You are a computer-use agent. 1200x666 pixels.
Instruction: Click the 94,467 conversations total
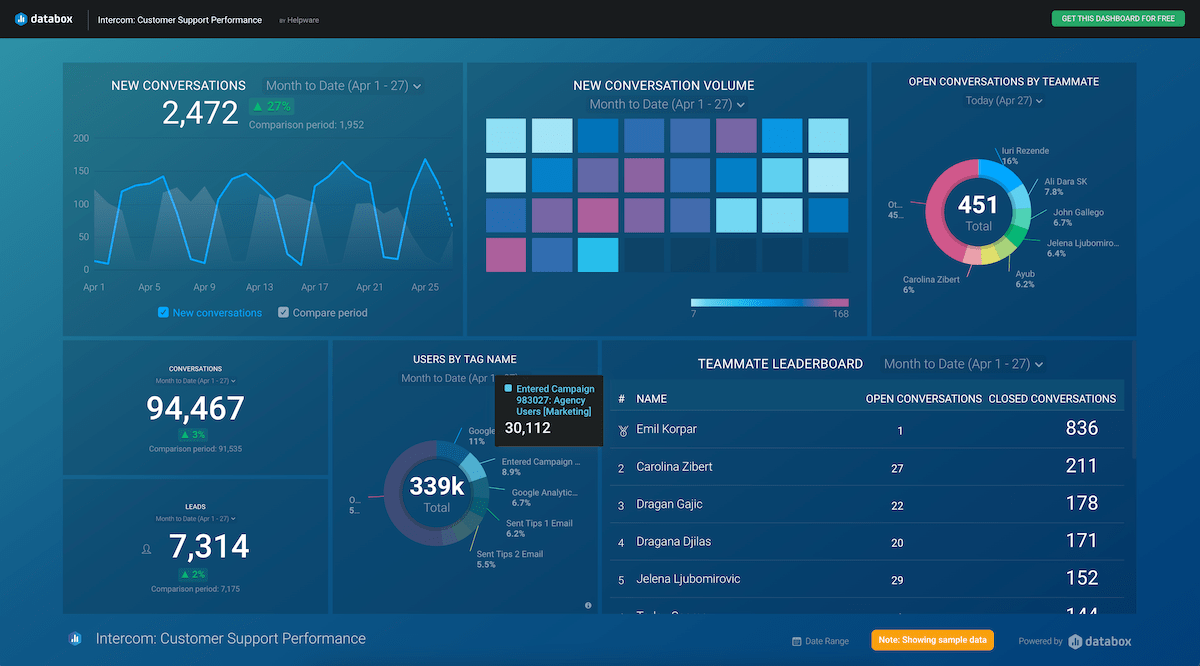(x=195, y=408)
